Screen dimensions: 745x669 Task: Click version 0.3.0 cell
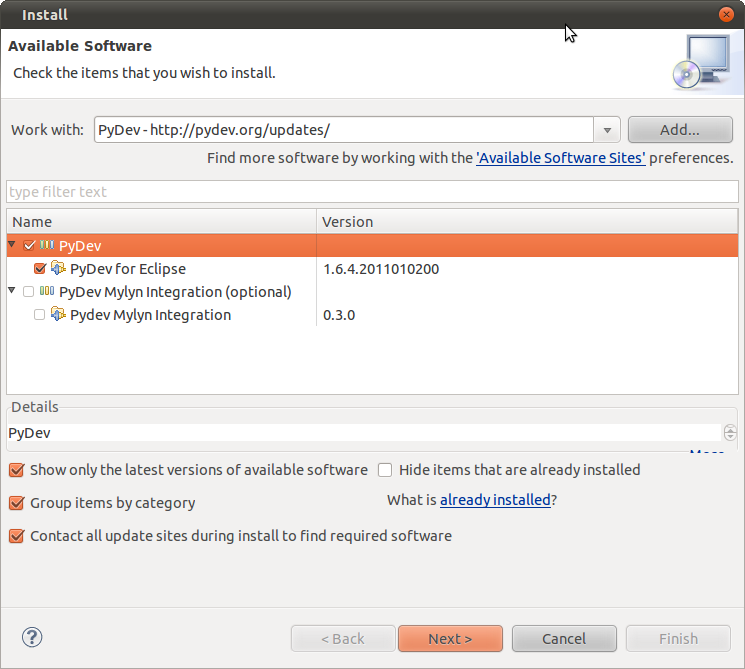pos(339,315)
